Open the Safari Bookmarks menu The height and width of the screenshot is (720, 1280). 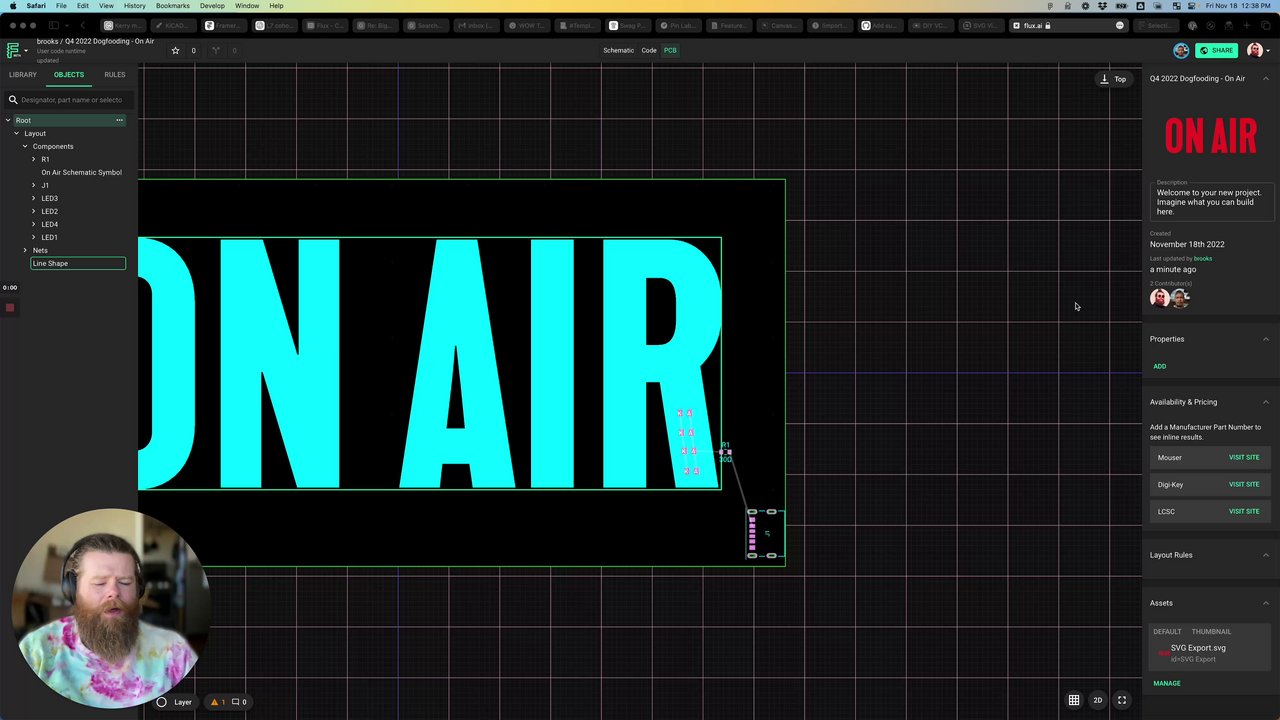point(172,6)
